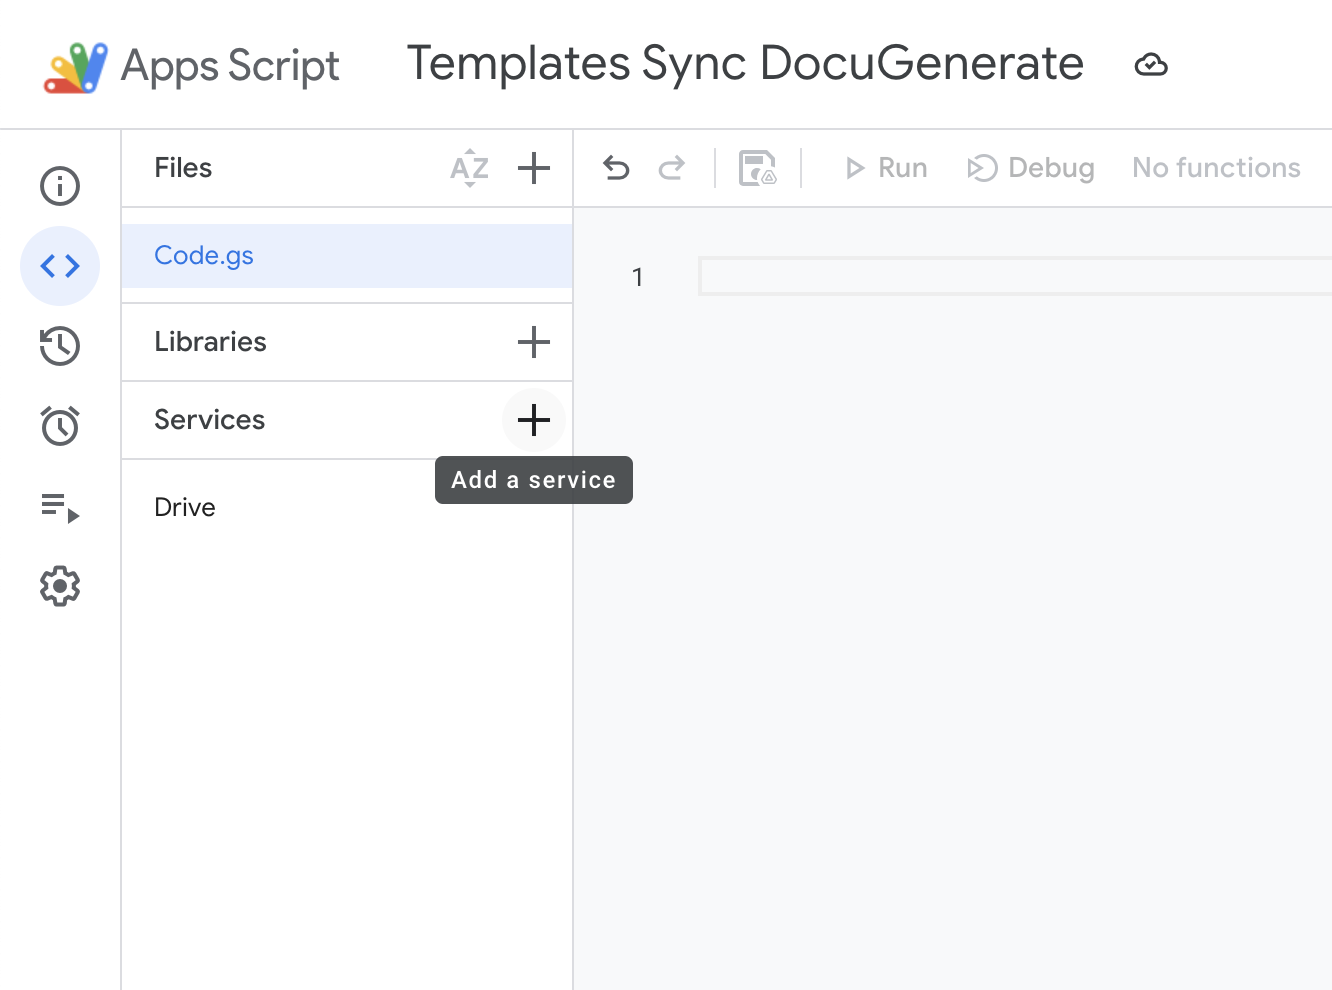
Task: Click the Templates Sync DocuGenerate project title
Action: pos(745,64)
